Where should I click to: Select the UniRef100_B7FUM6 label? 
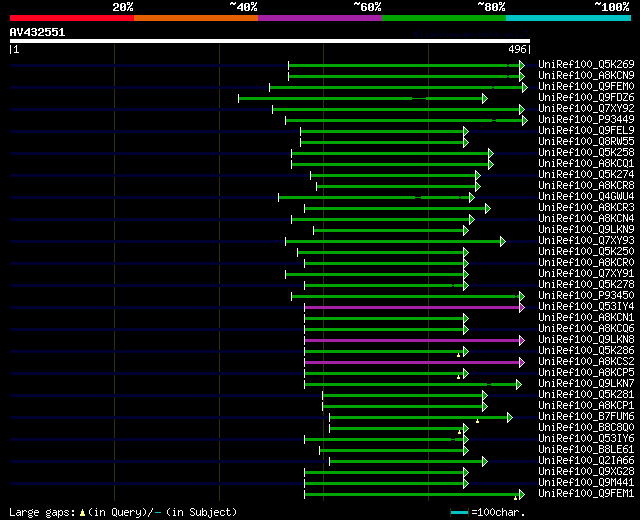click(586, 417)
